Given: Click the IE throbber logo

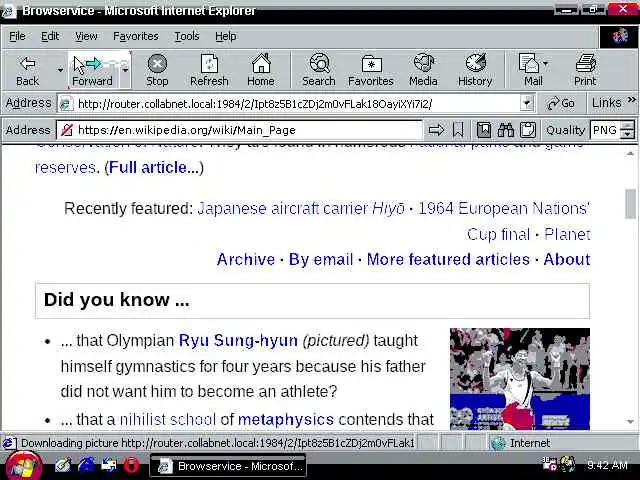Looking at the screenshot, I should (620, 37).
